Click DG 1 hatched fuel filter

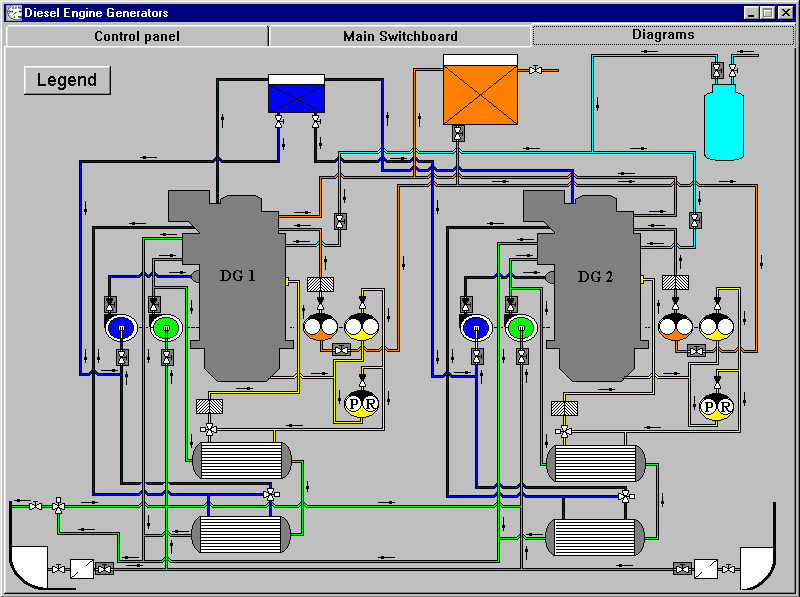pos(320,284)
